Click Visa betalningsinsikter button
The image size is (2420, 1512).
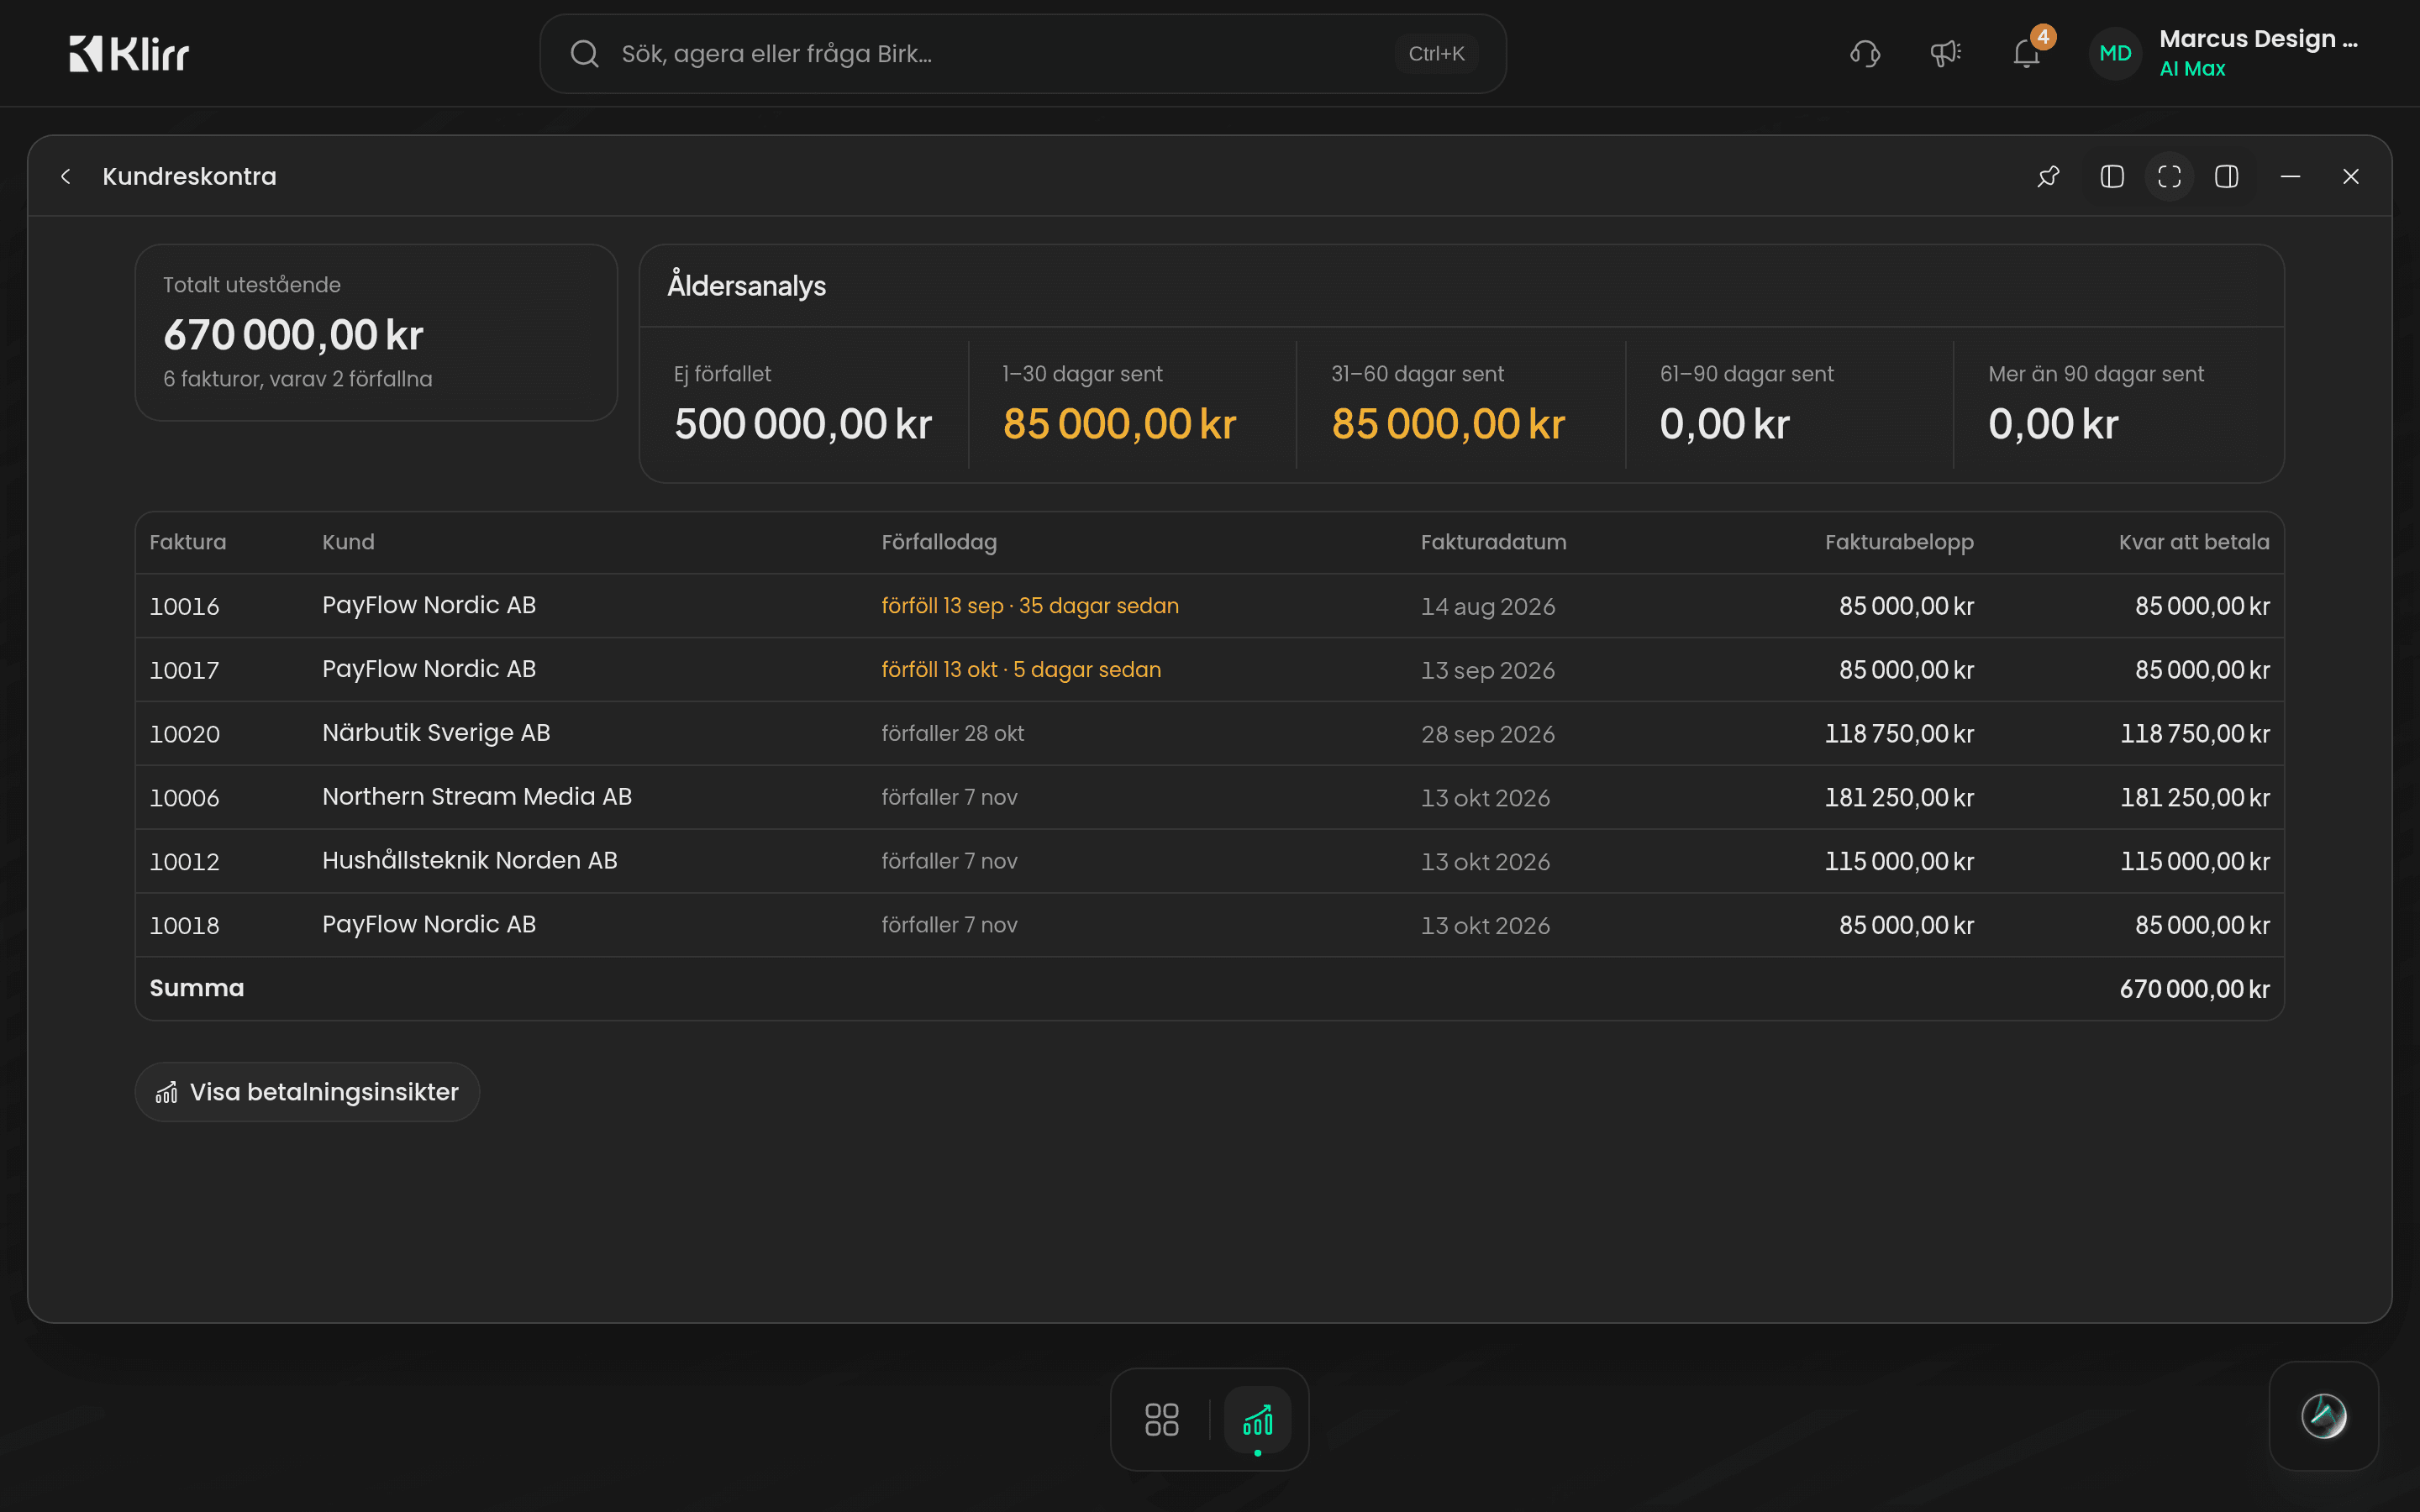(307, 1092)
